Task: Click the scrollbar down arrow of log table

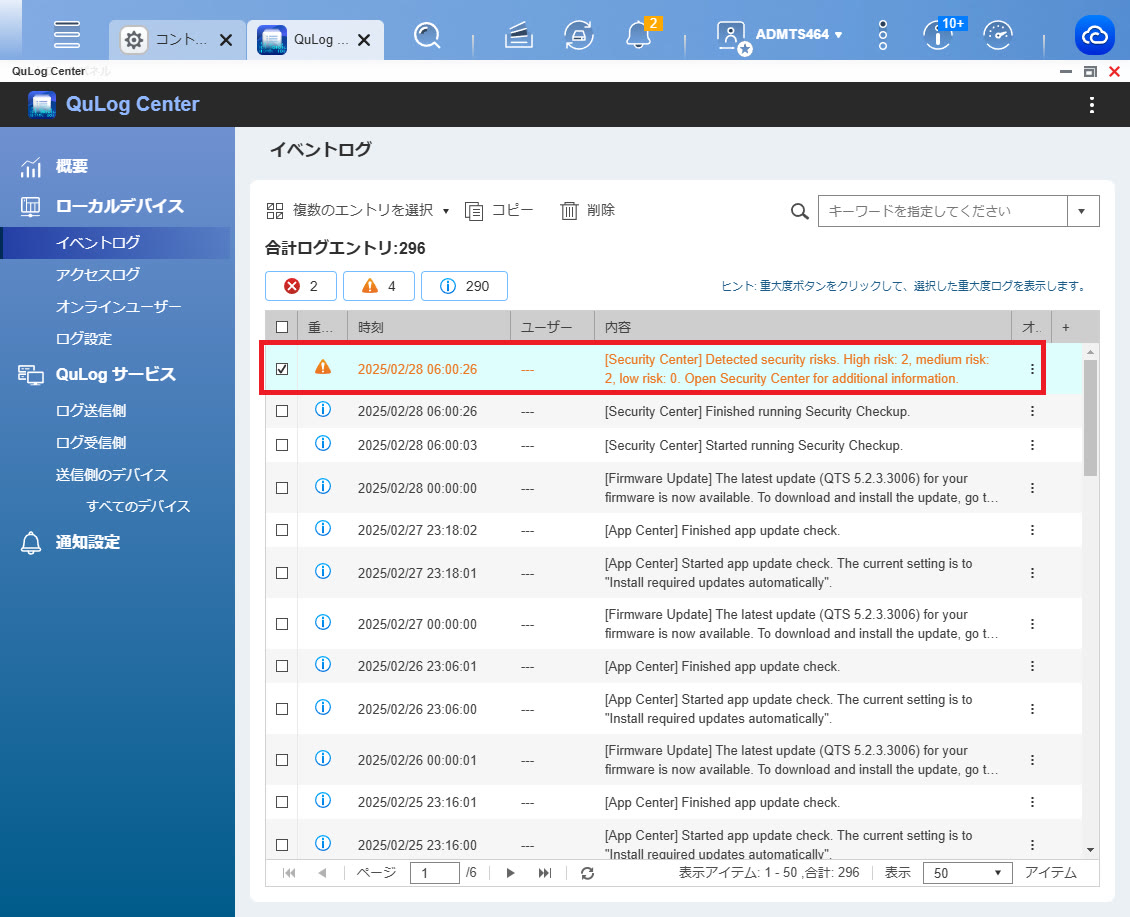Action: point(1090,850)
